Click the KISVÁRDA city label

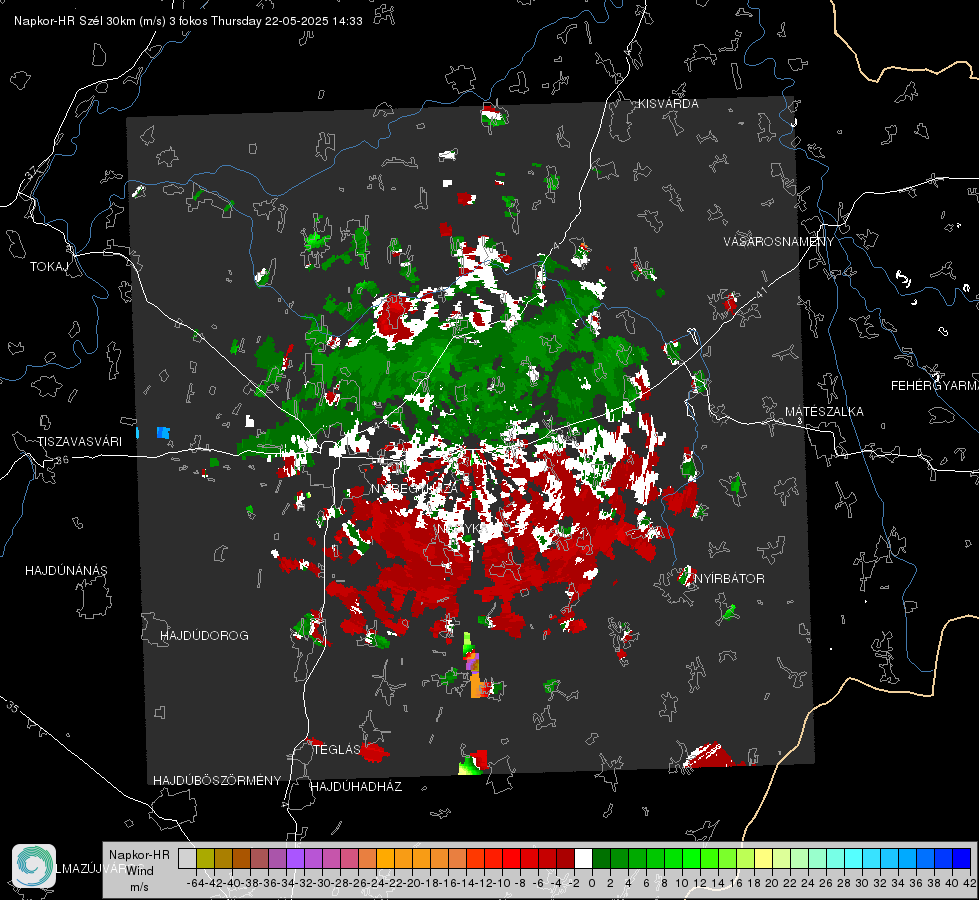point(668,104)
